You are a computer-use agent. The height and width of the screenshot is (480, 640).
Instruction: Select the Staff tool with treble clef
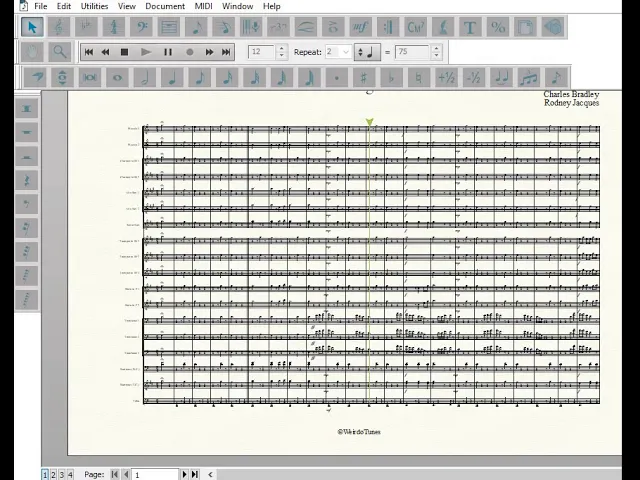[x=59, y=27]
